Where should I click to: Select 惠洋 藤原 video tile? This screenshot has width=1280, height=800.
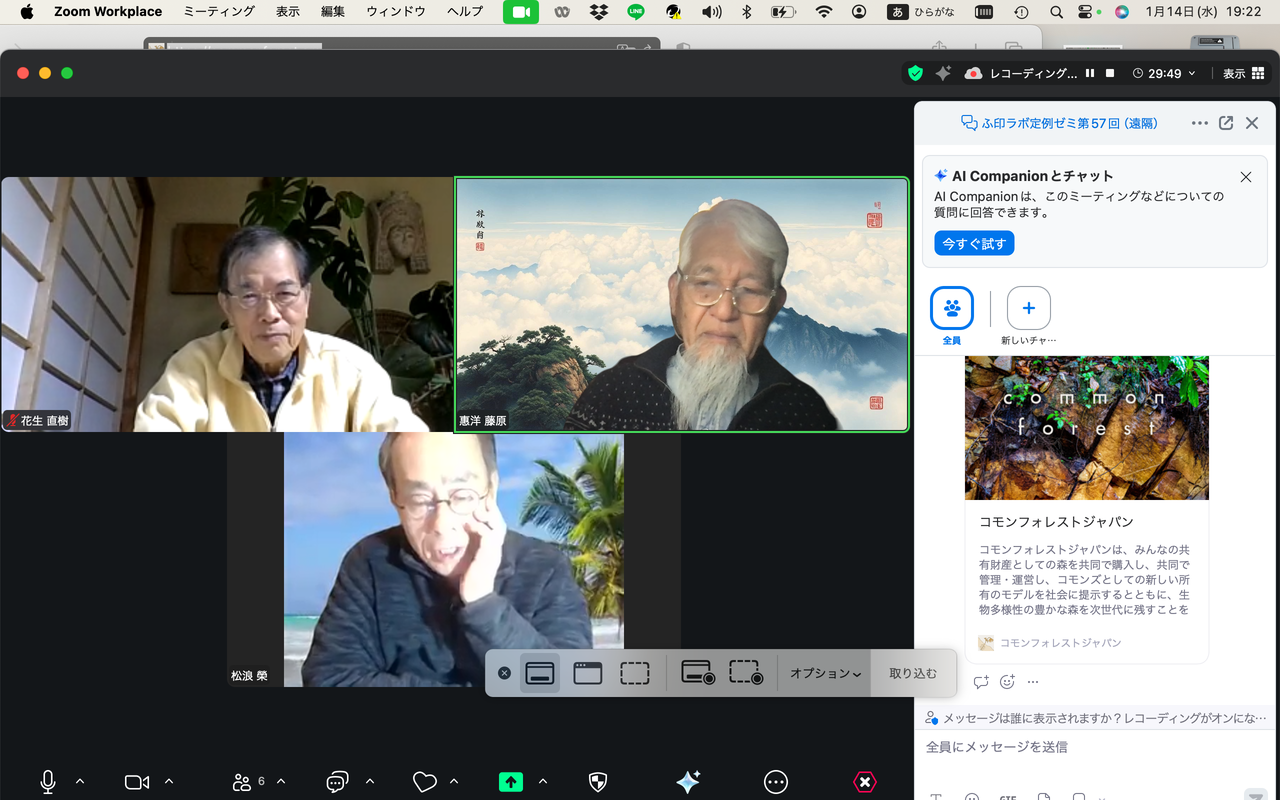click(682, 305)
